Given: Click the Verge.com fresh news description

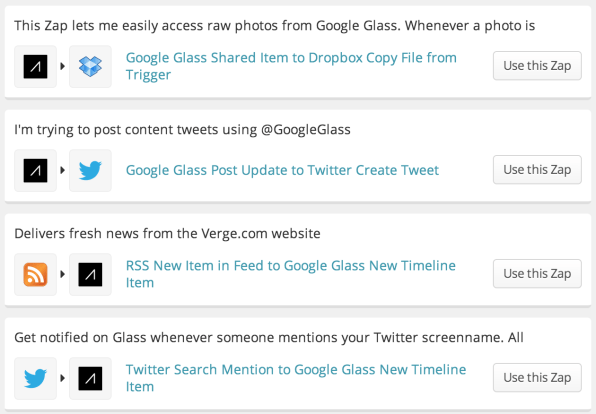Looking at the screenshot, I should tap(167, 233).
